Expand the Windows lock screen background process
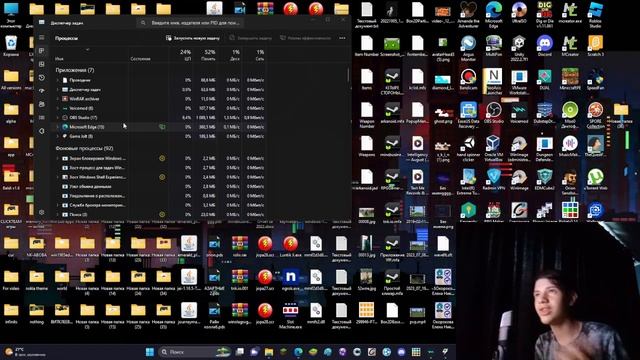Viewport: 640px width, 360px height. click(57, 158)
